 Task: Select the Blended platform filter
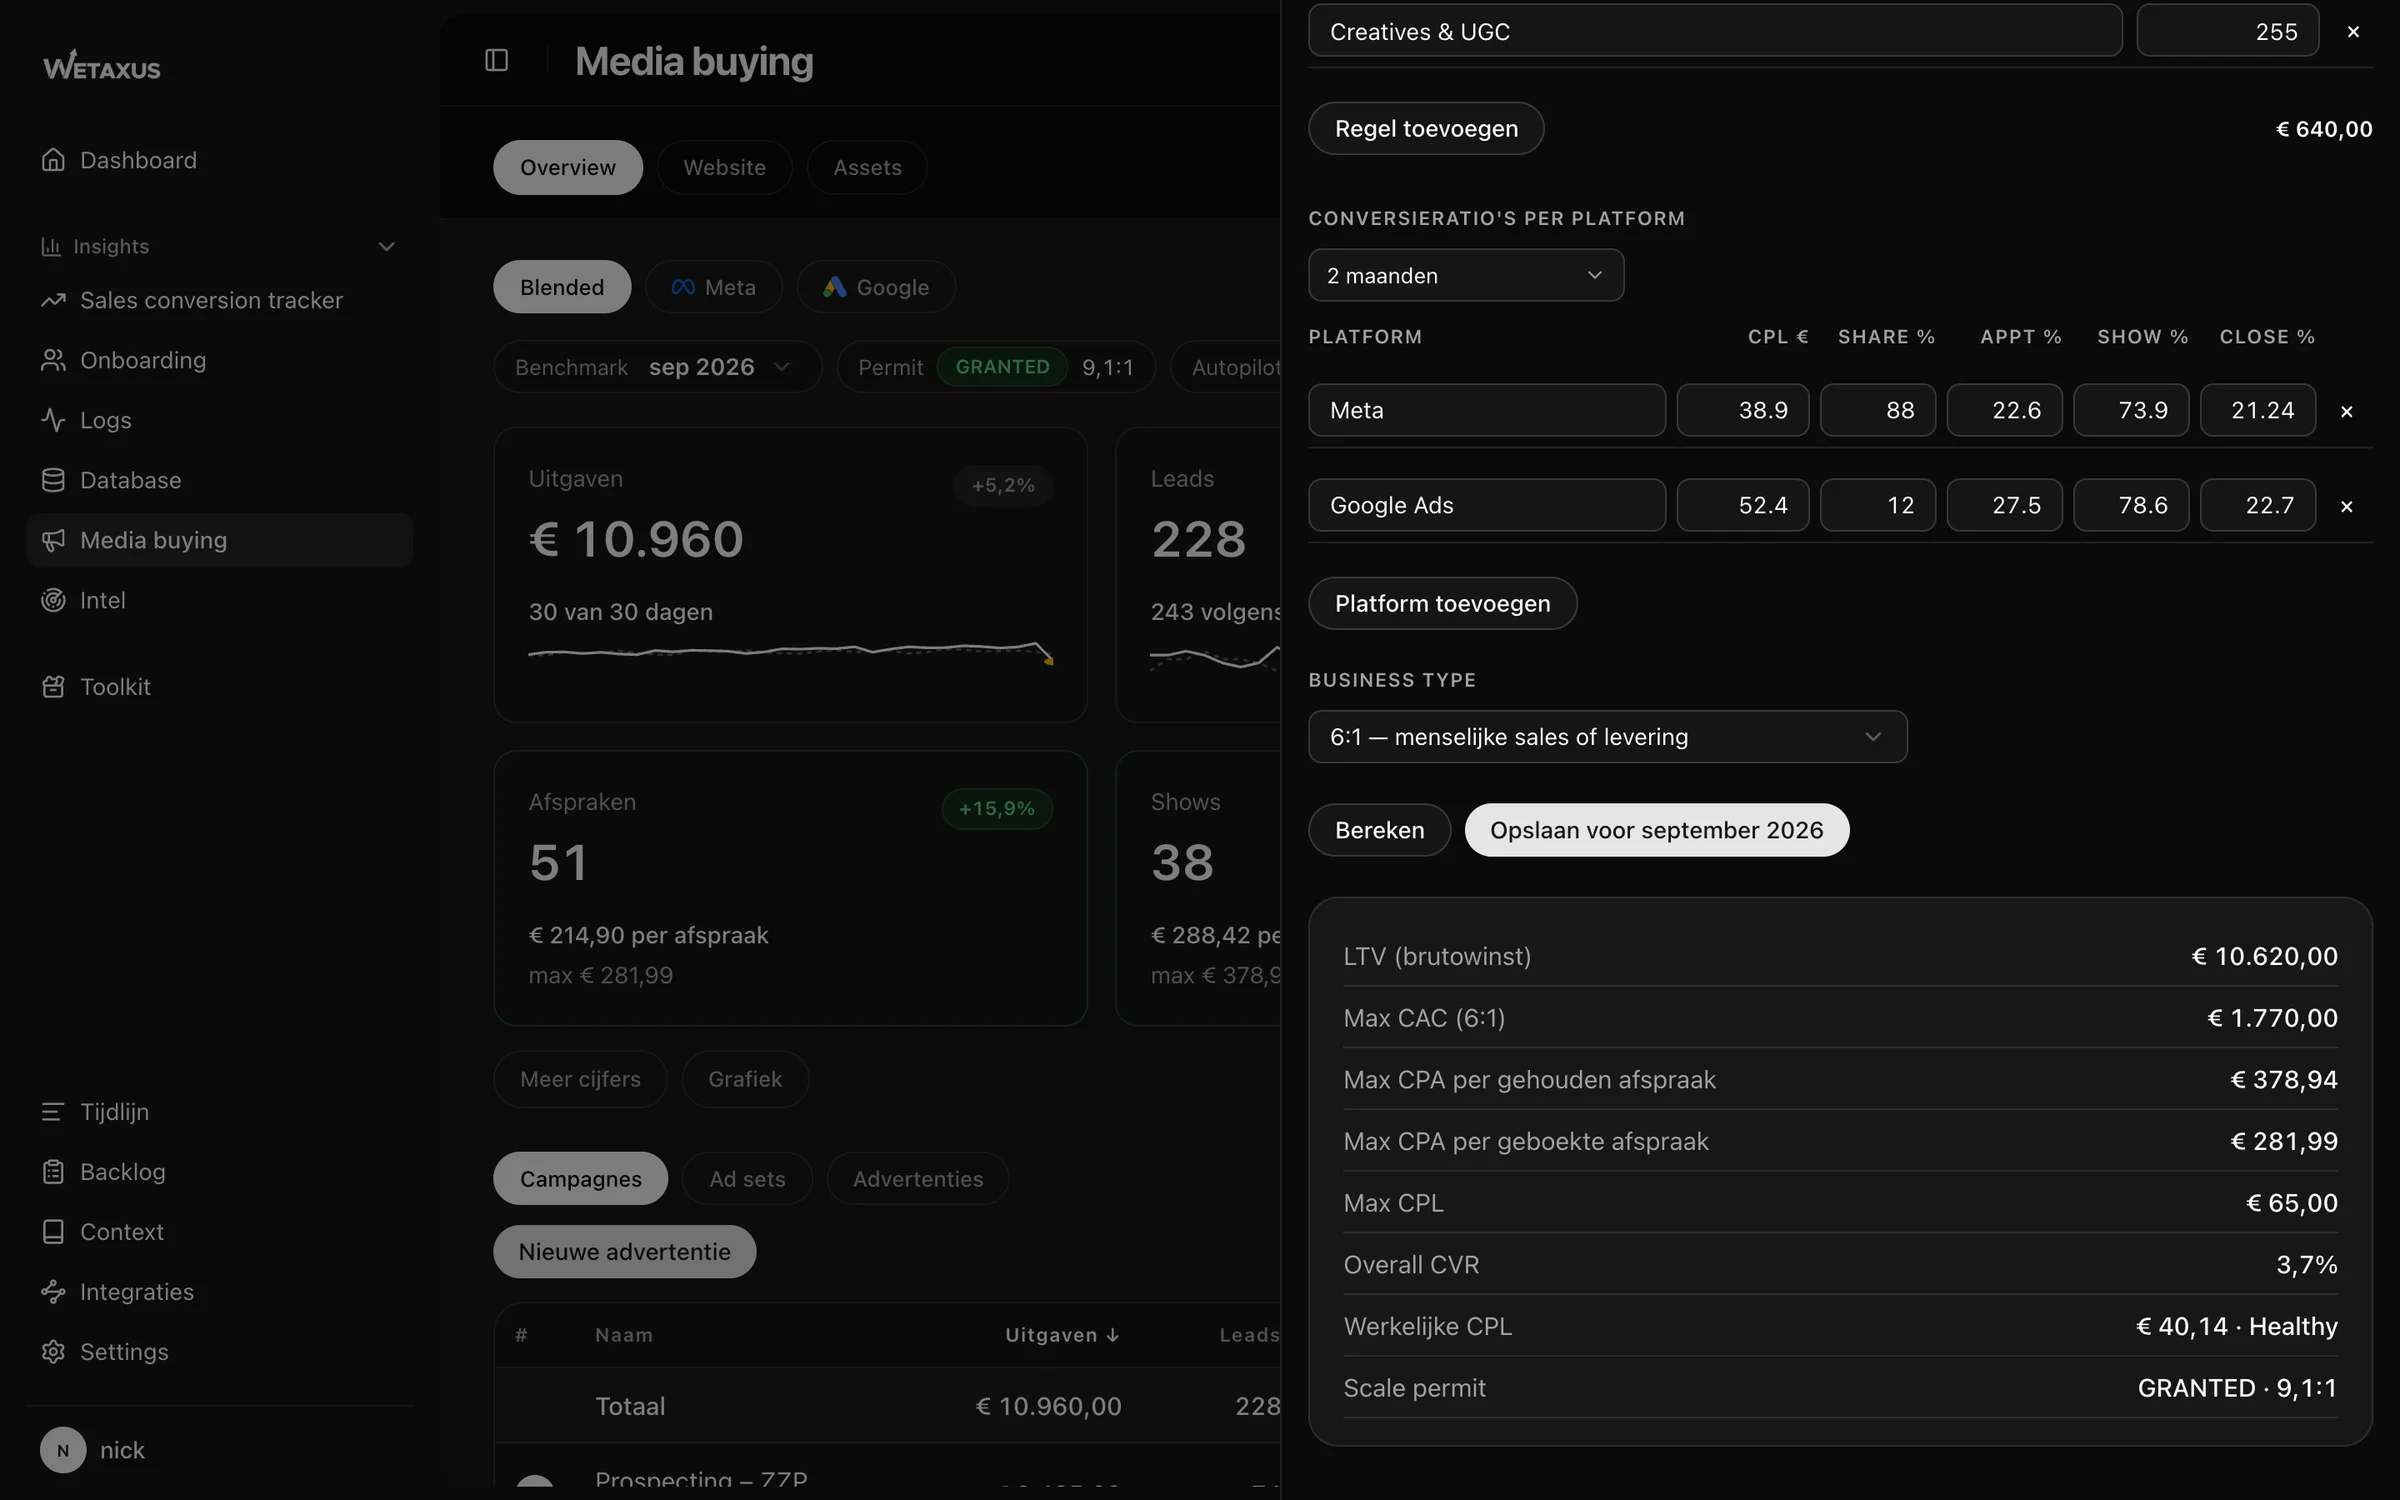(x=562, y=287)
